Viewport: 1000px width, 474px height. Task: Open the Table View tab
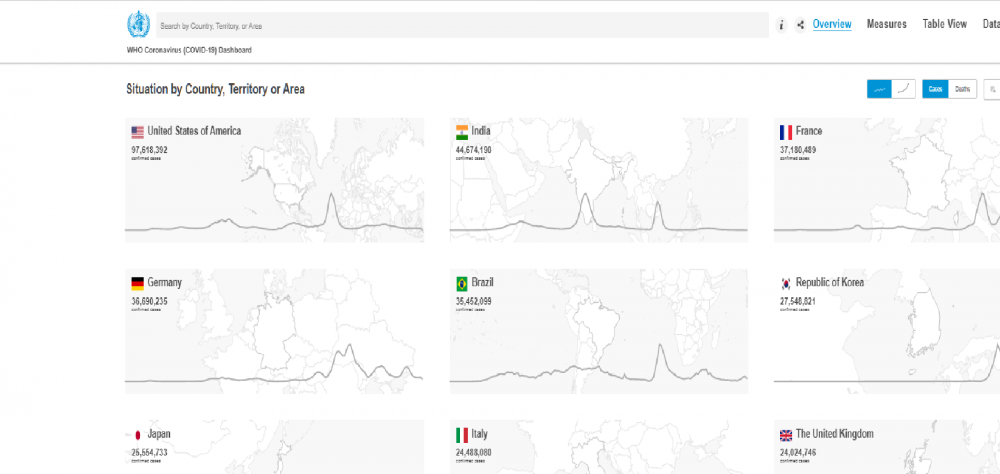pos(944,24)
